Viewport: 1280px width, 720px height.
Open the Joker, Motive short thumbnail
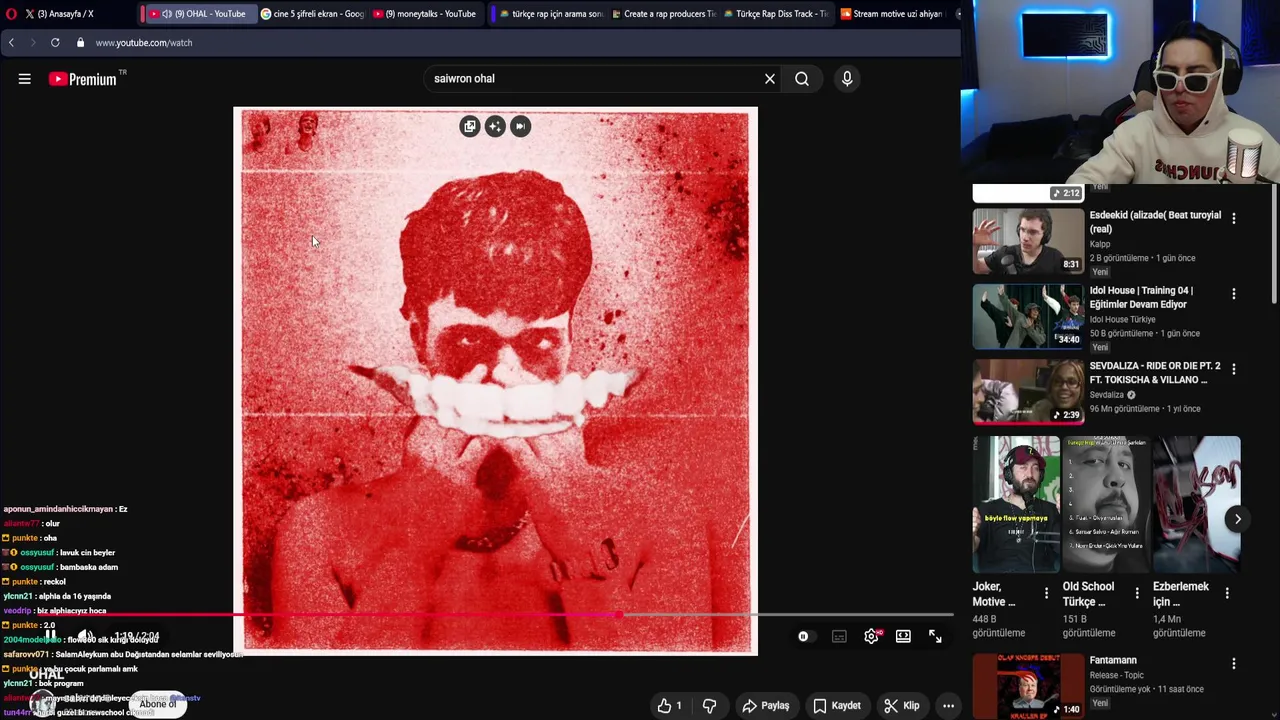click(x=1016, y=504)
